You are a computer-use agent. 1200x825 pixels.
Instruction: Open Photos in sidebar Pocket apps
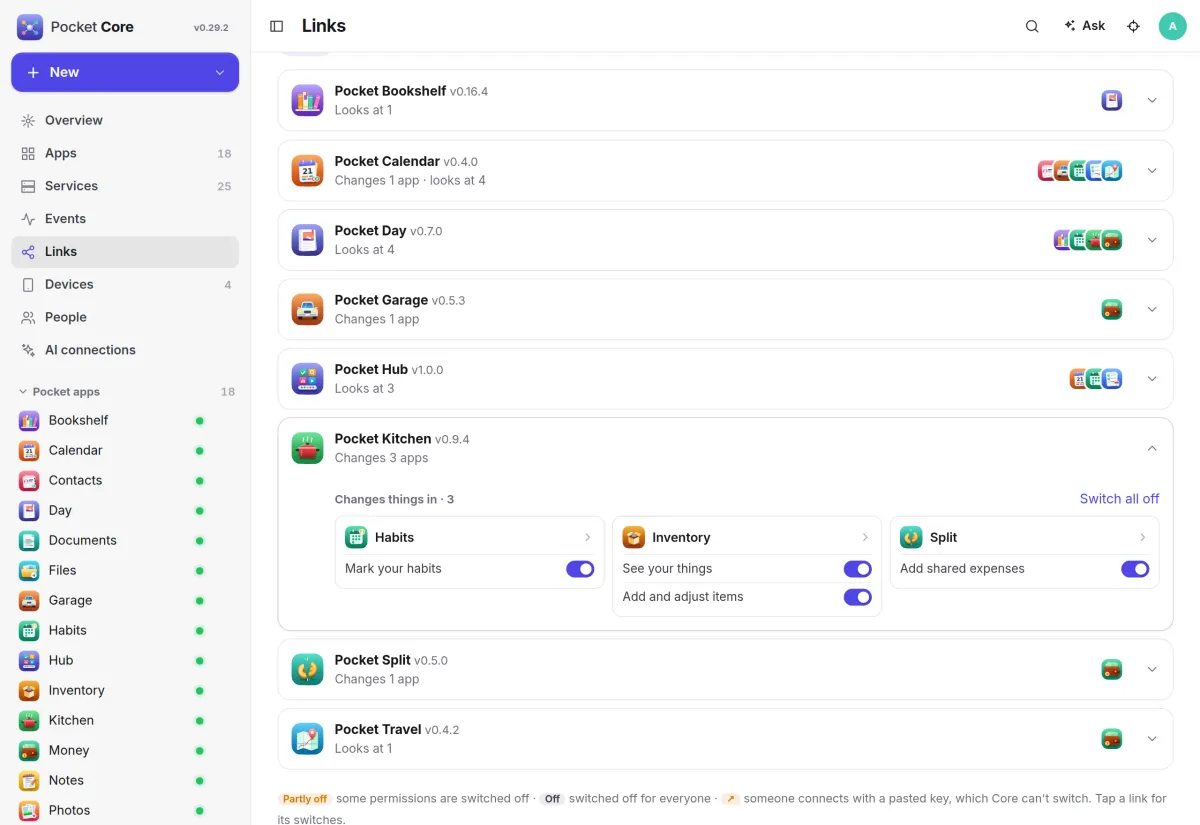pyautogui.click(x=125, y=810)
